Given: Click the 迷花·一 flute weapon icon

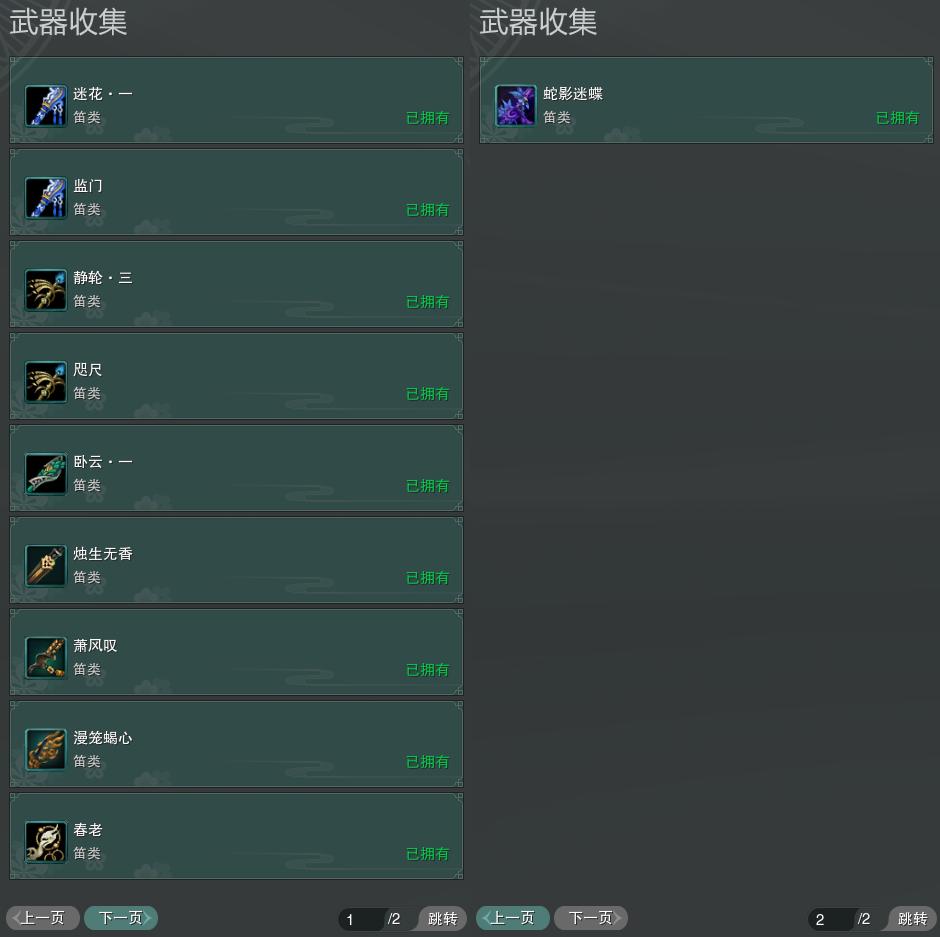Looking at the screenshot, I should [x=46, y=106].
